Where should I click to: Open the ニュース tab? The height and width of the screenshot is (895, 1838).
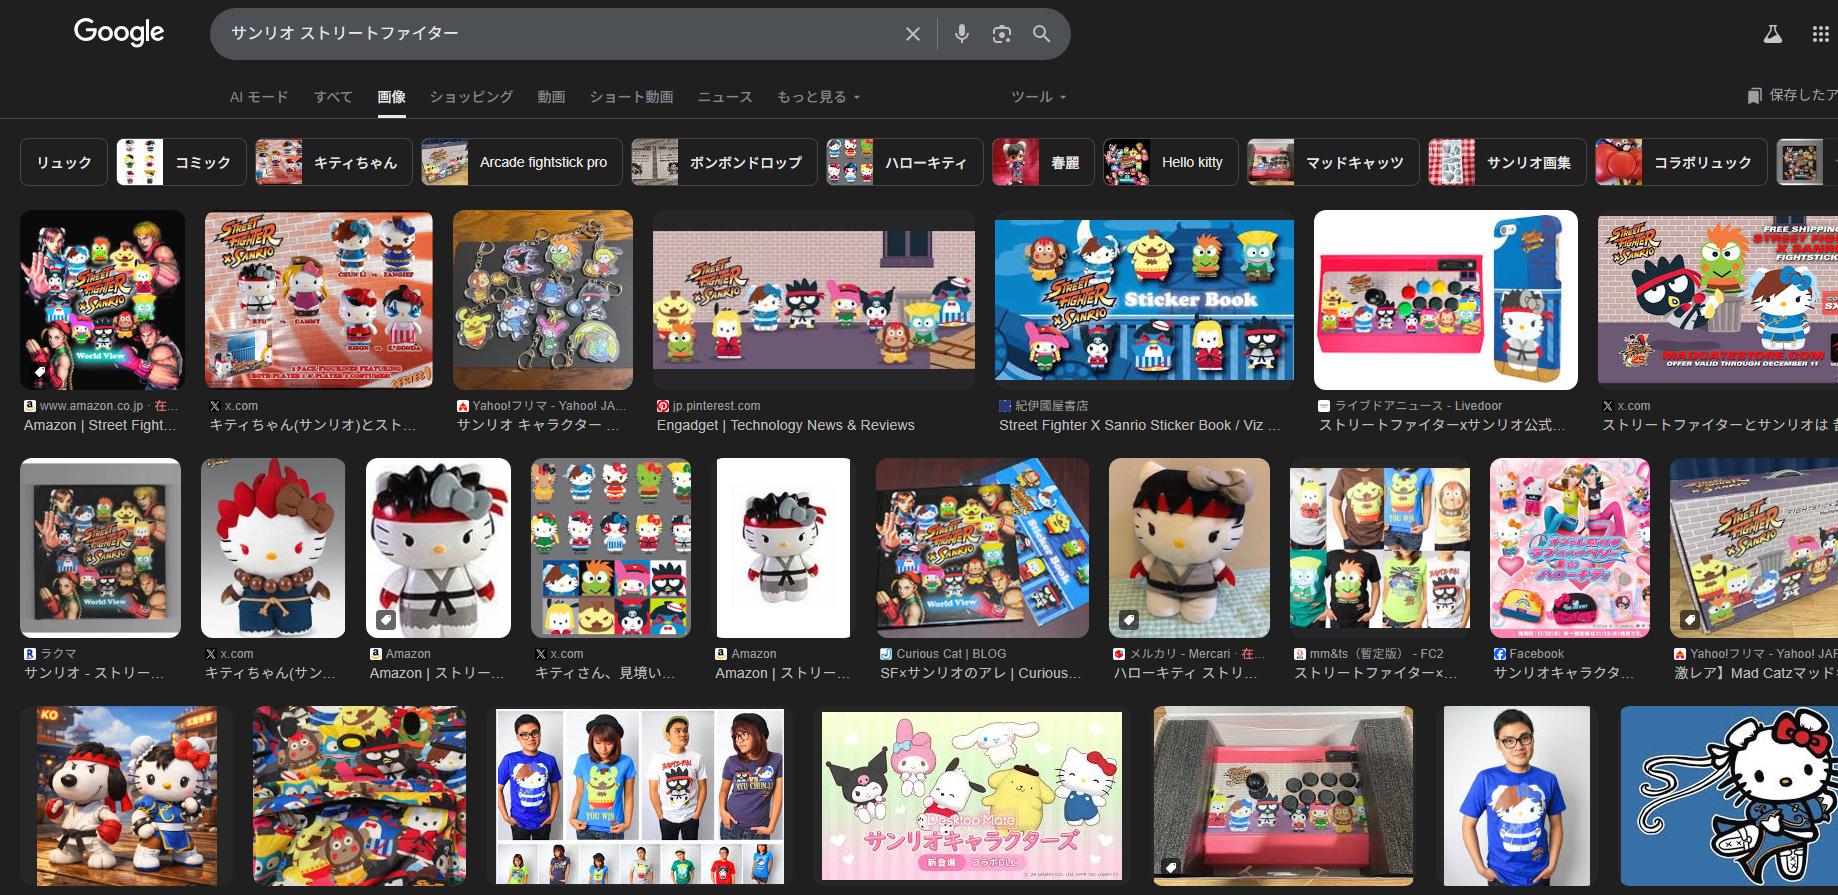tap(725, 97)
